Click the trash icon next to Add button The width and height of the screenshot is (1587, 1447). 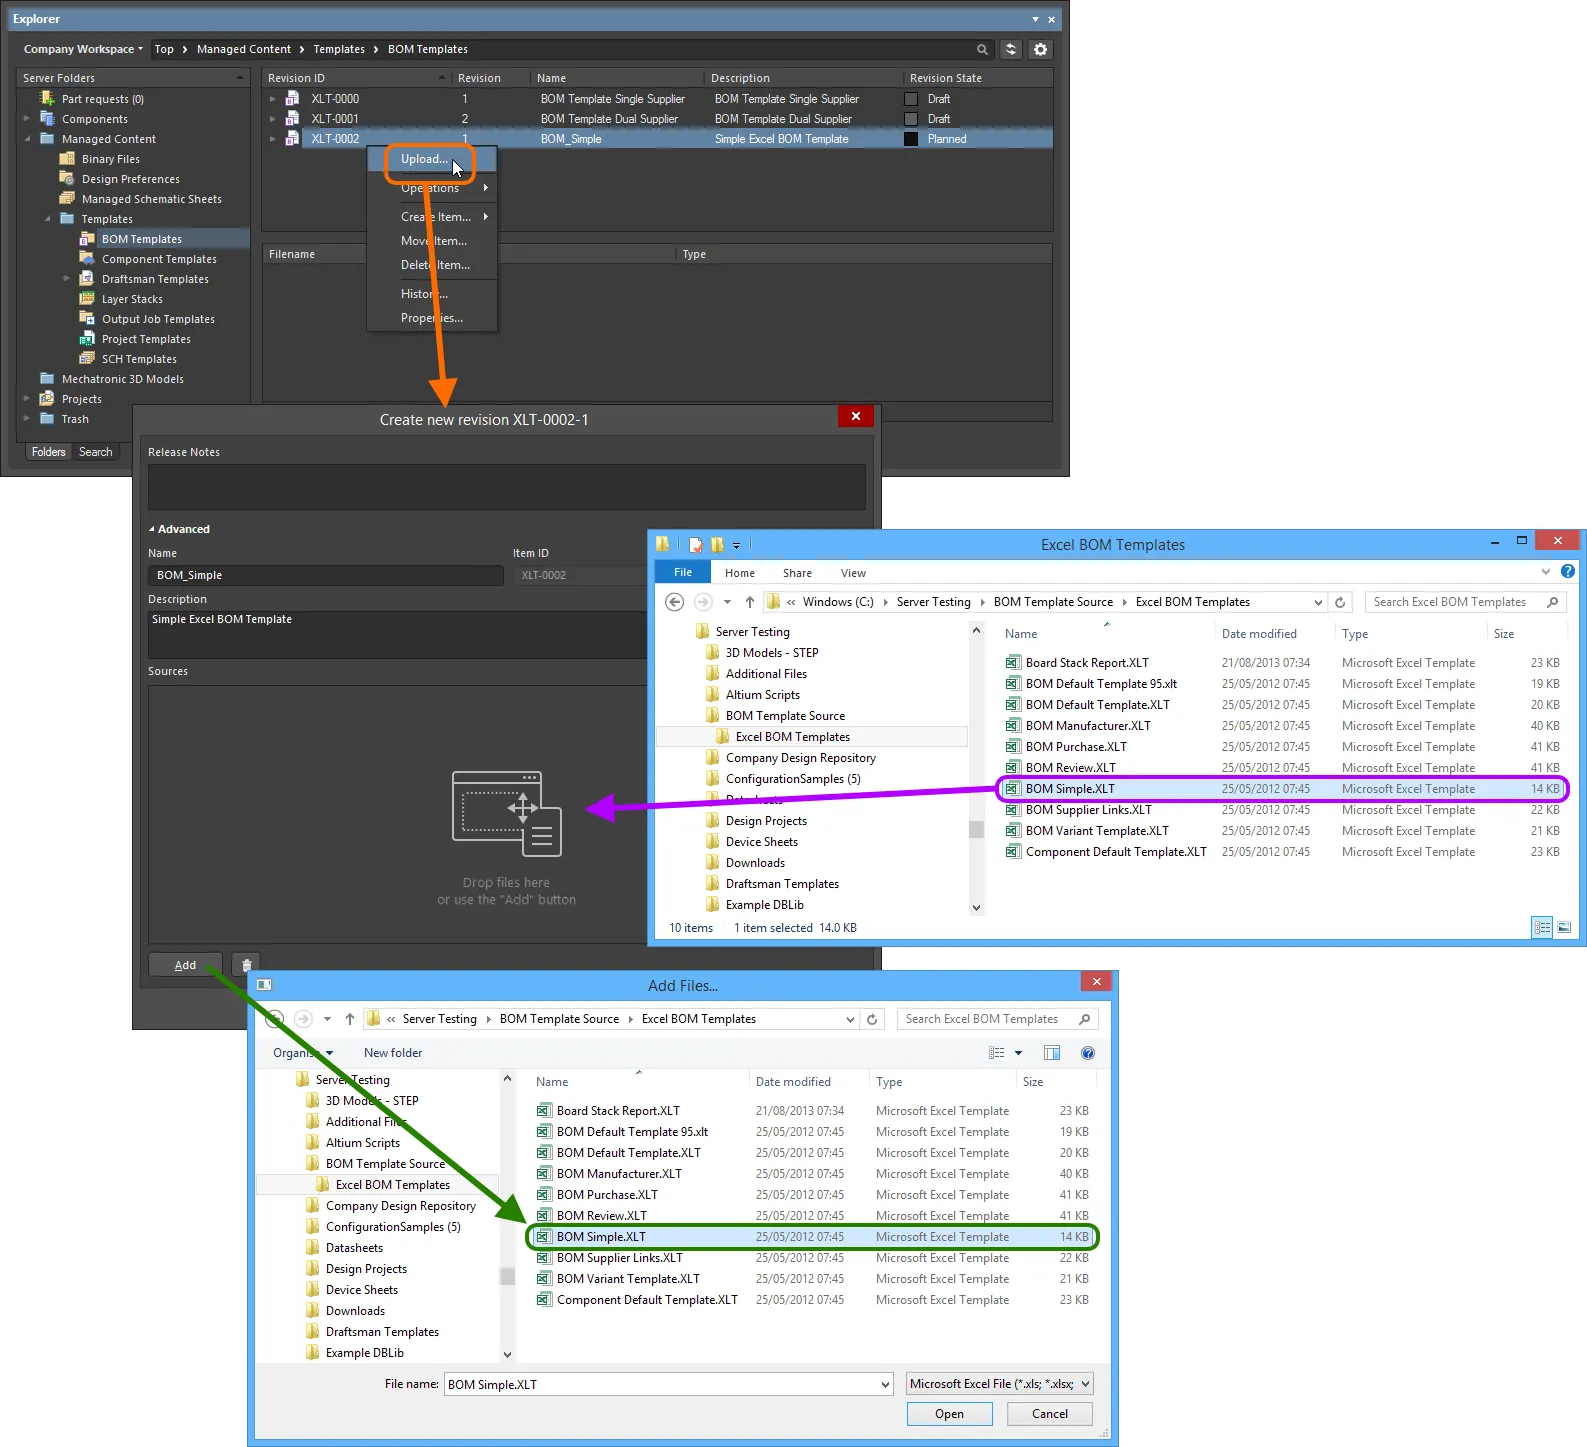click(246, 965)
